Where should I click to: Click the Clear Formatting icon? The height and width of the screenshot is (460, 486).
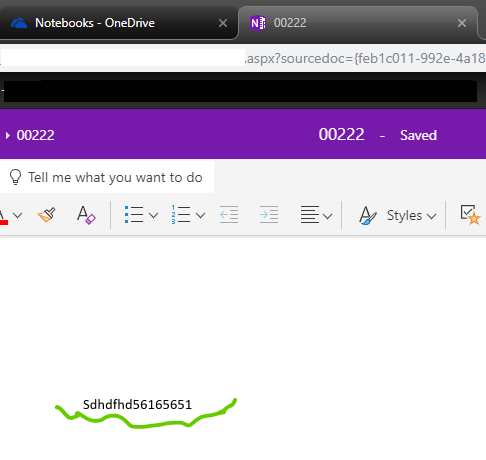[86, 215]
